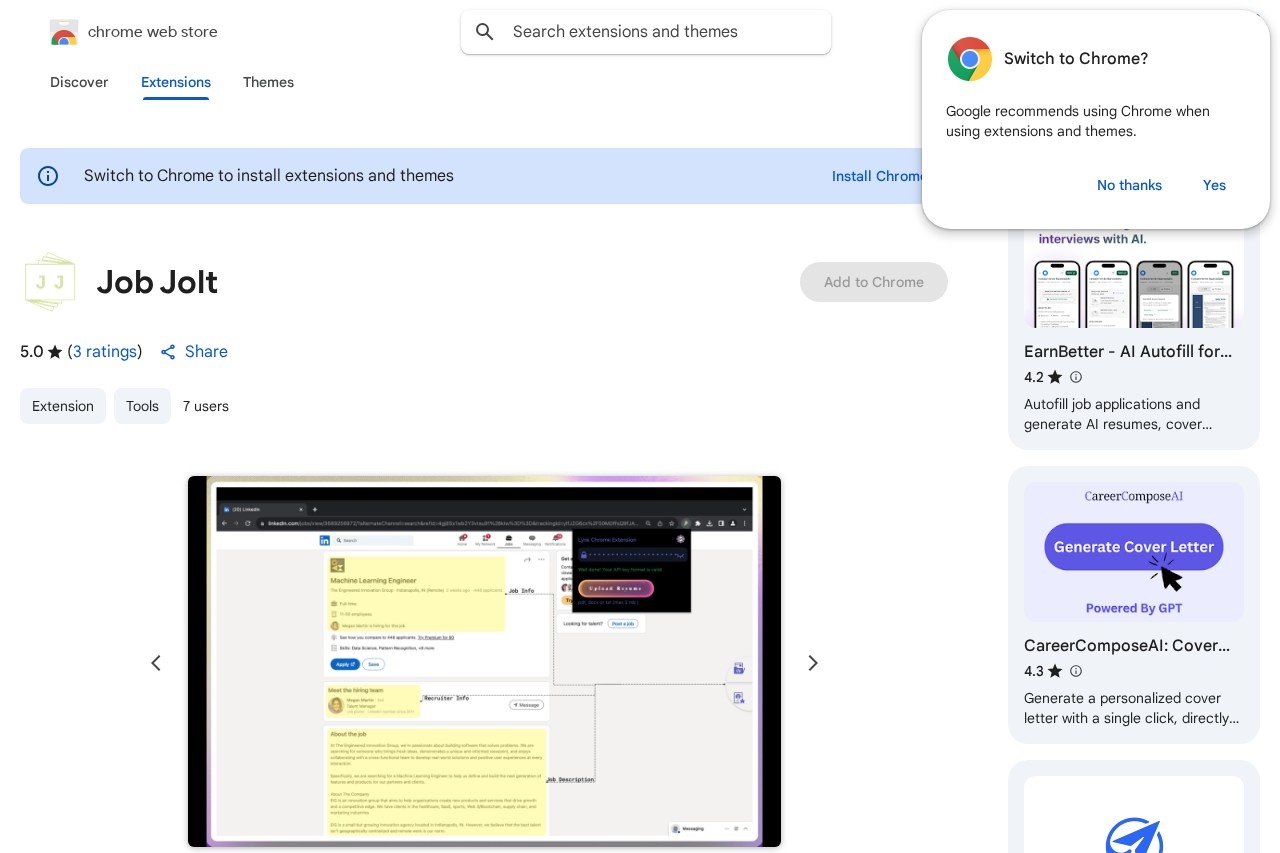Click the Install Chrome link
This screenshot has width=1280, height=853.
(876, 176)
